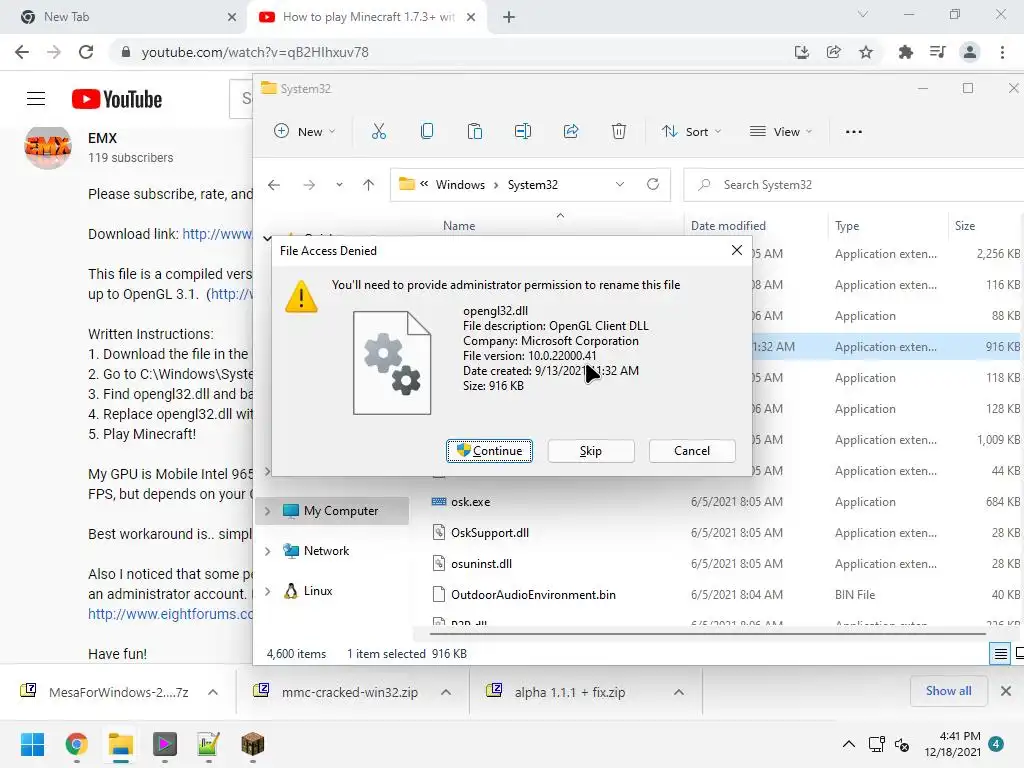Go back in File Explorer
The height and width of the screenshot is (768, 1024).
click(274, 185)
